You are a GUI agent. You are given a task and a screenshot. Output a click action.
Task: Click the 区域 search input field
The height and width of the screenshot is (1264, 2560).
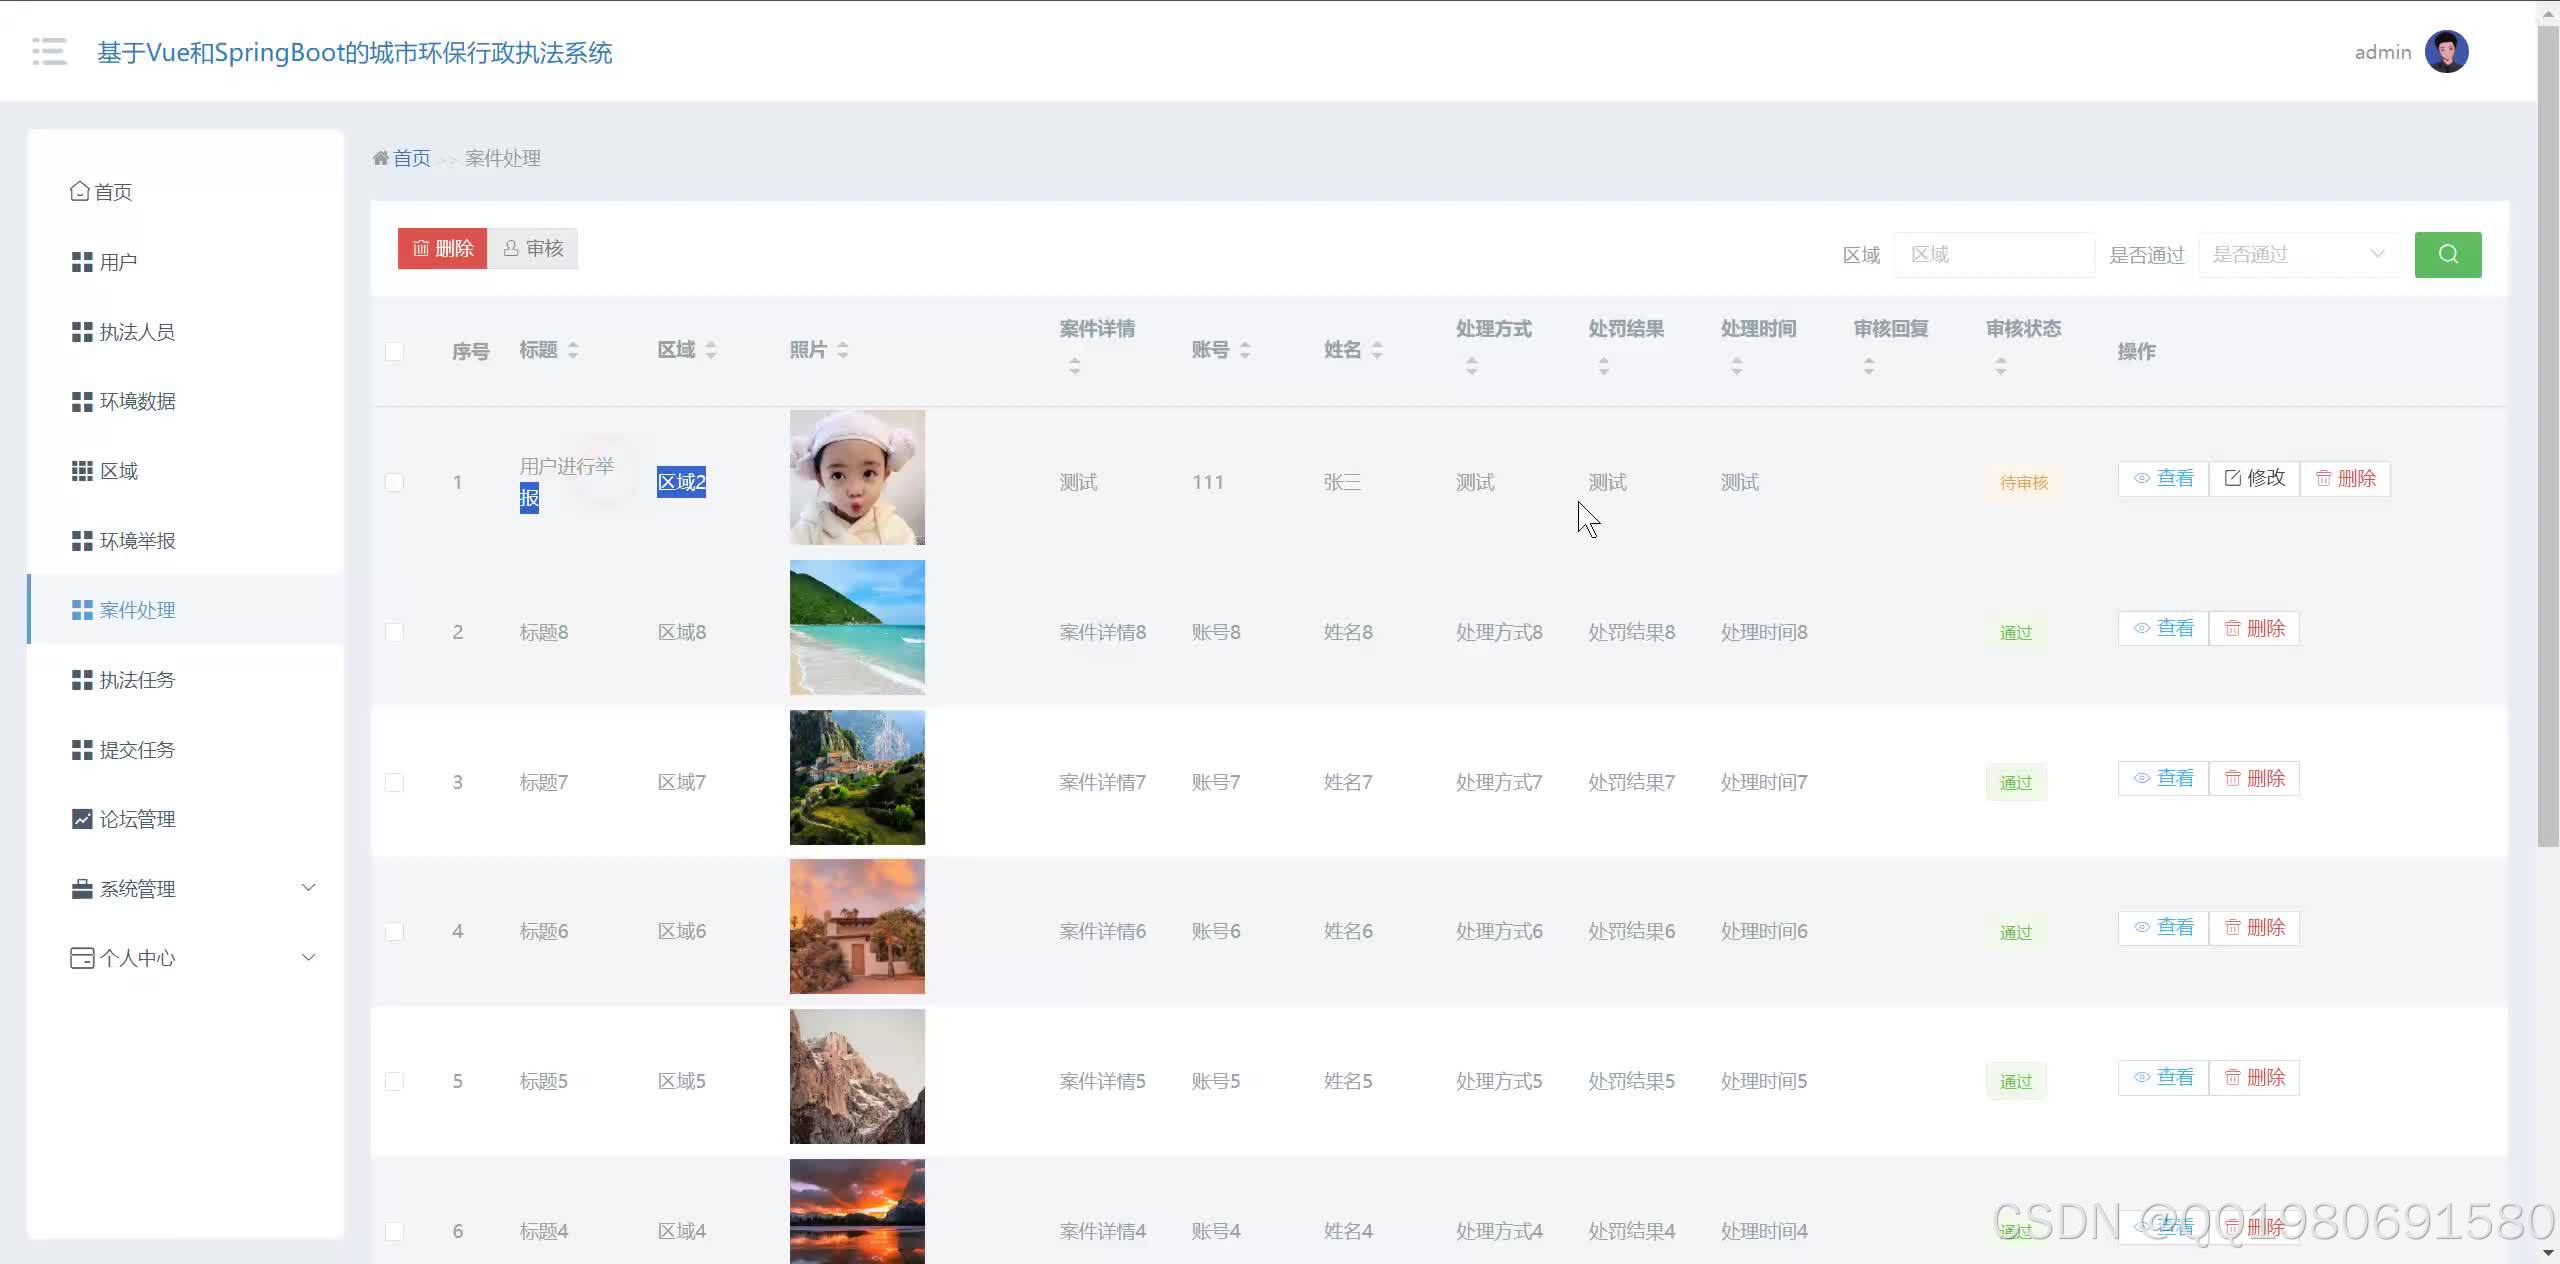[1994, 255]
